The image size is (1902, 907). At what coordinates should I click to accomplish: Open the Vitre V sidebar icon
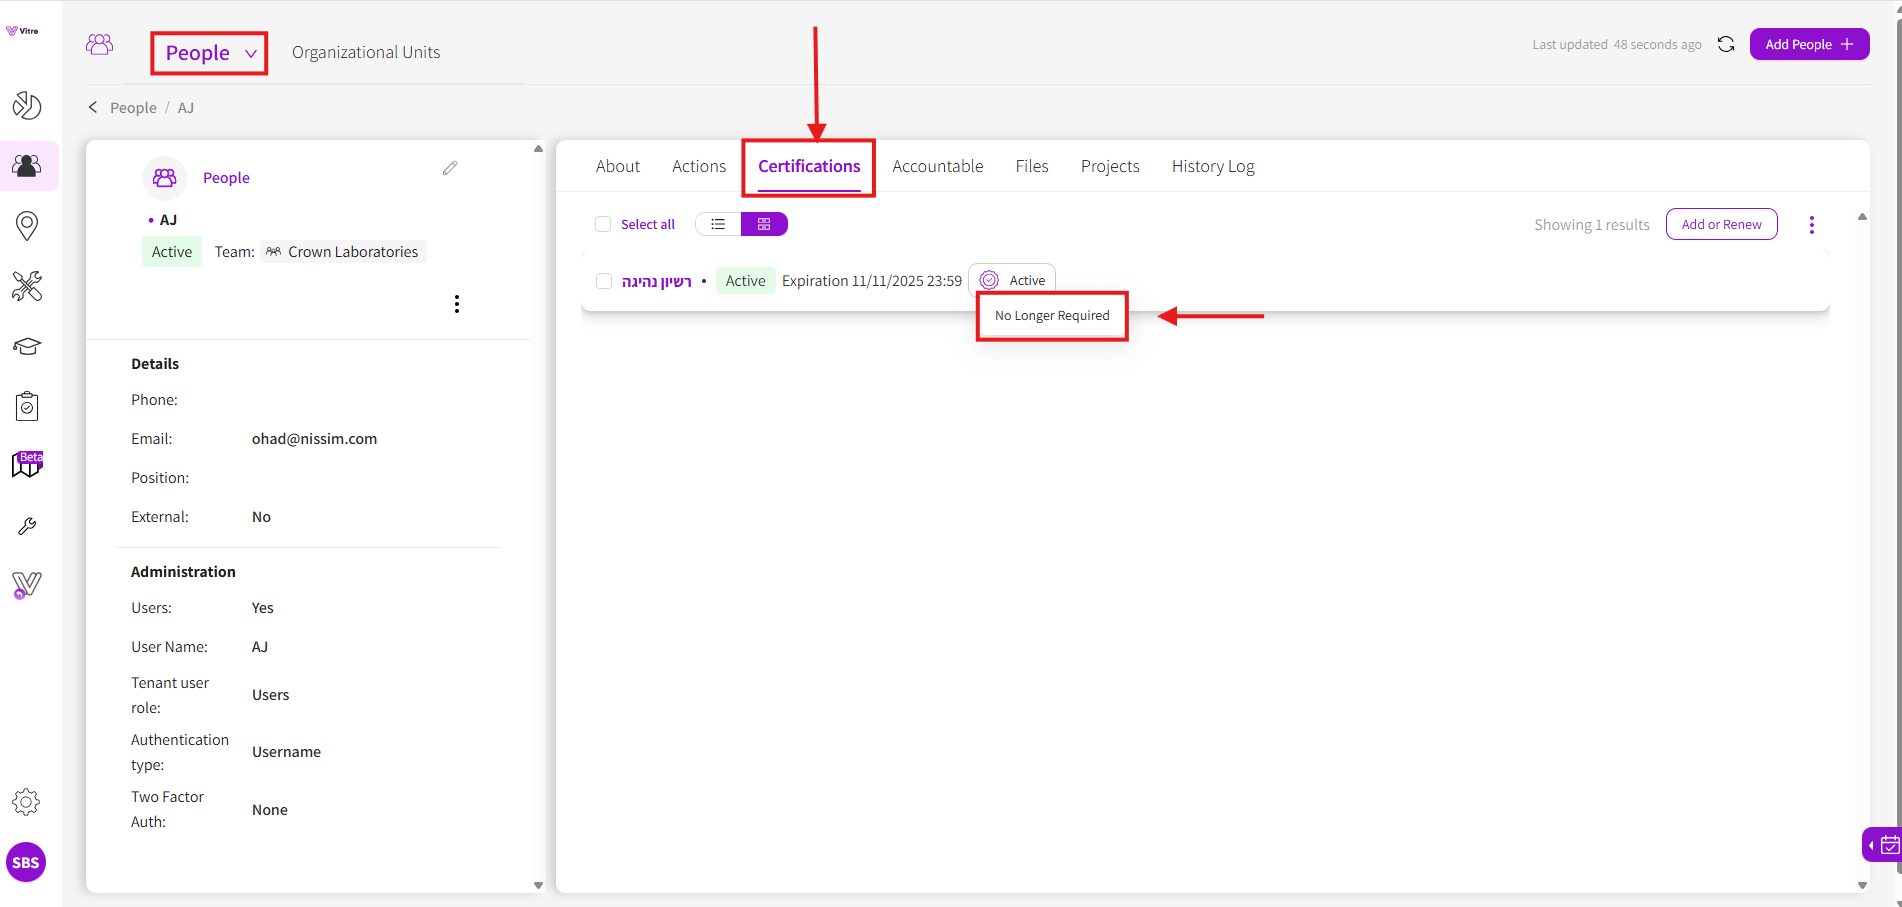click(27, 585)
